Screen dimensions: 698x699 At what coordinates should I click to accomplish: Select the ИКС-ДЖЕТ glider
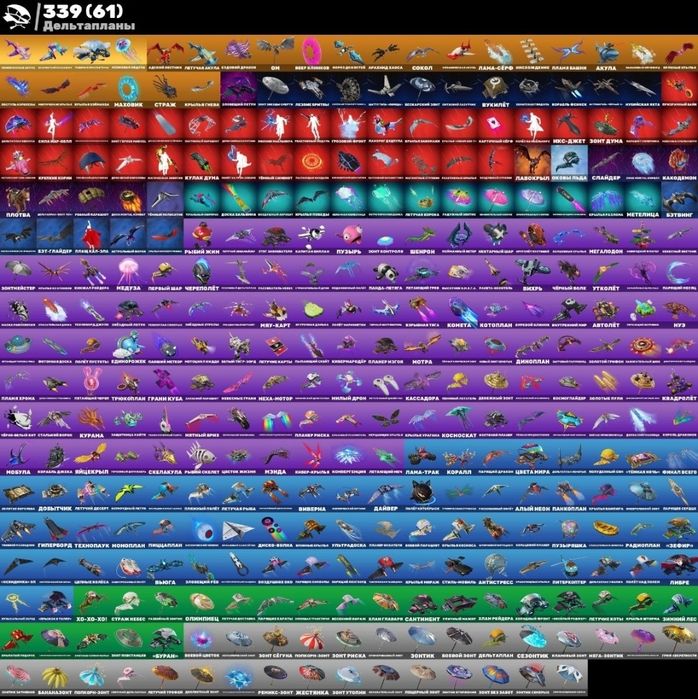pos(569,126)
